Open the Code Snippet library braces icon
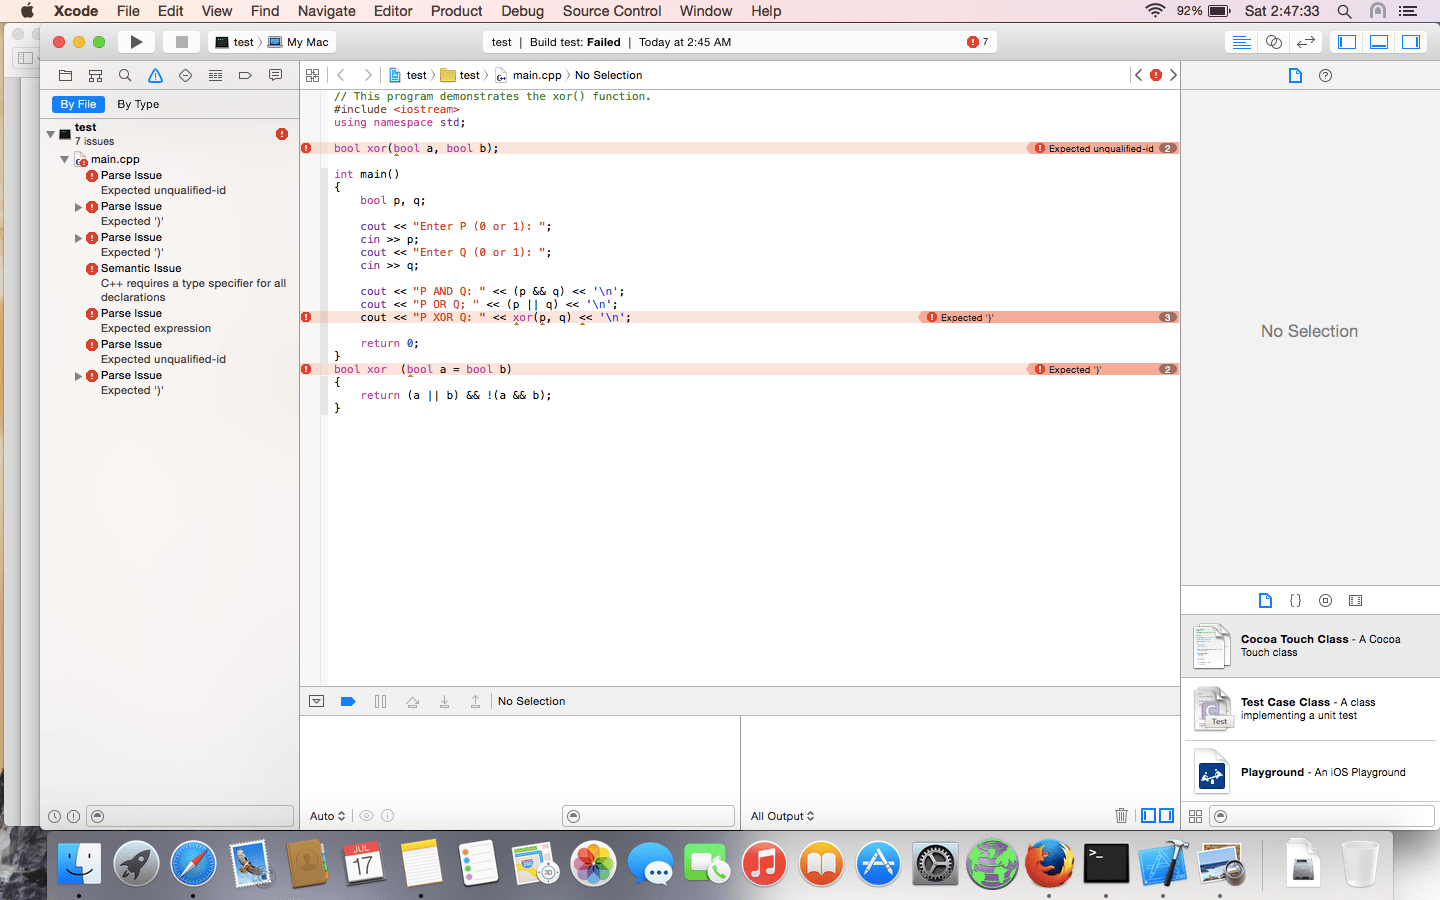1440x900 pixels. pyautogui.click(x=1295, y=601)
